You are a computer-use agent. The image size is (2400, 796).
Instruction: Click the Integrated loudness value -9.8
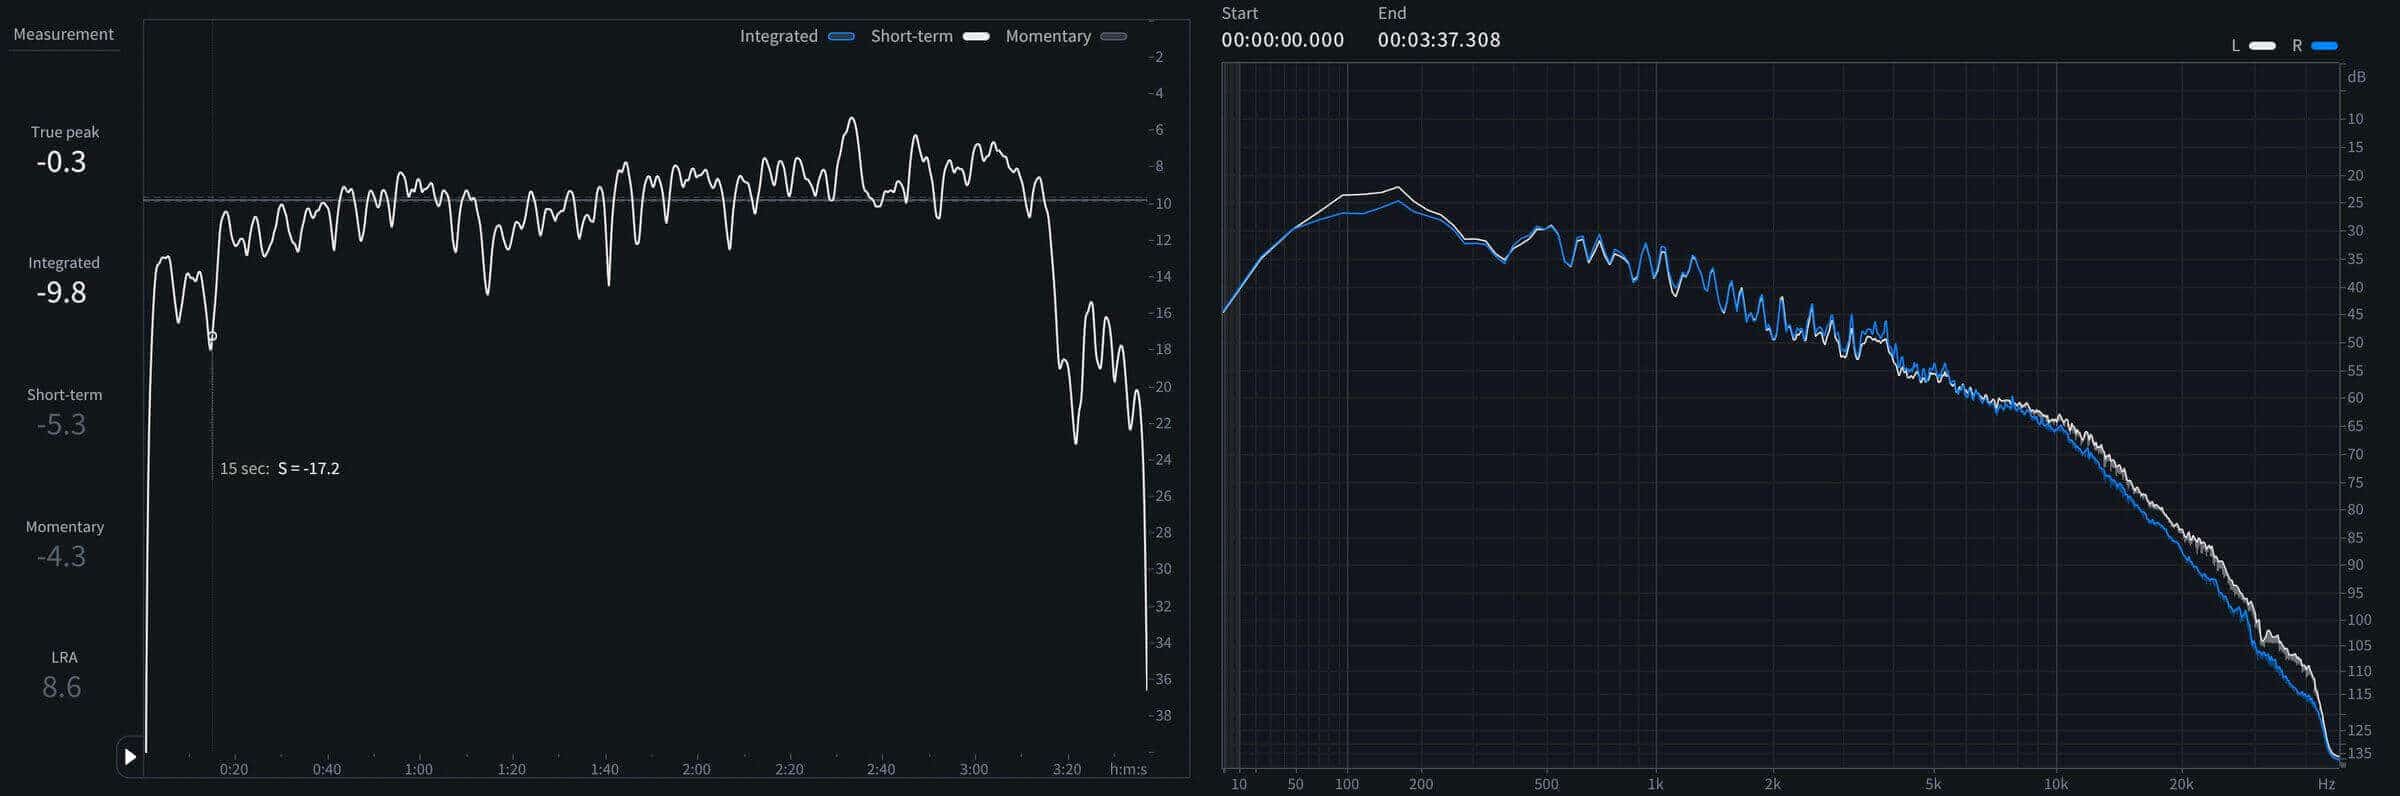click(x=61, y=293)
